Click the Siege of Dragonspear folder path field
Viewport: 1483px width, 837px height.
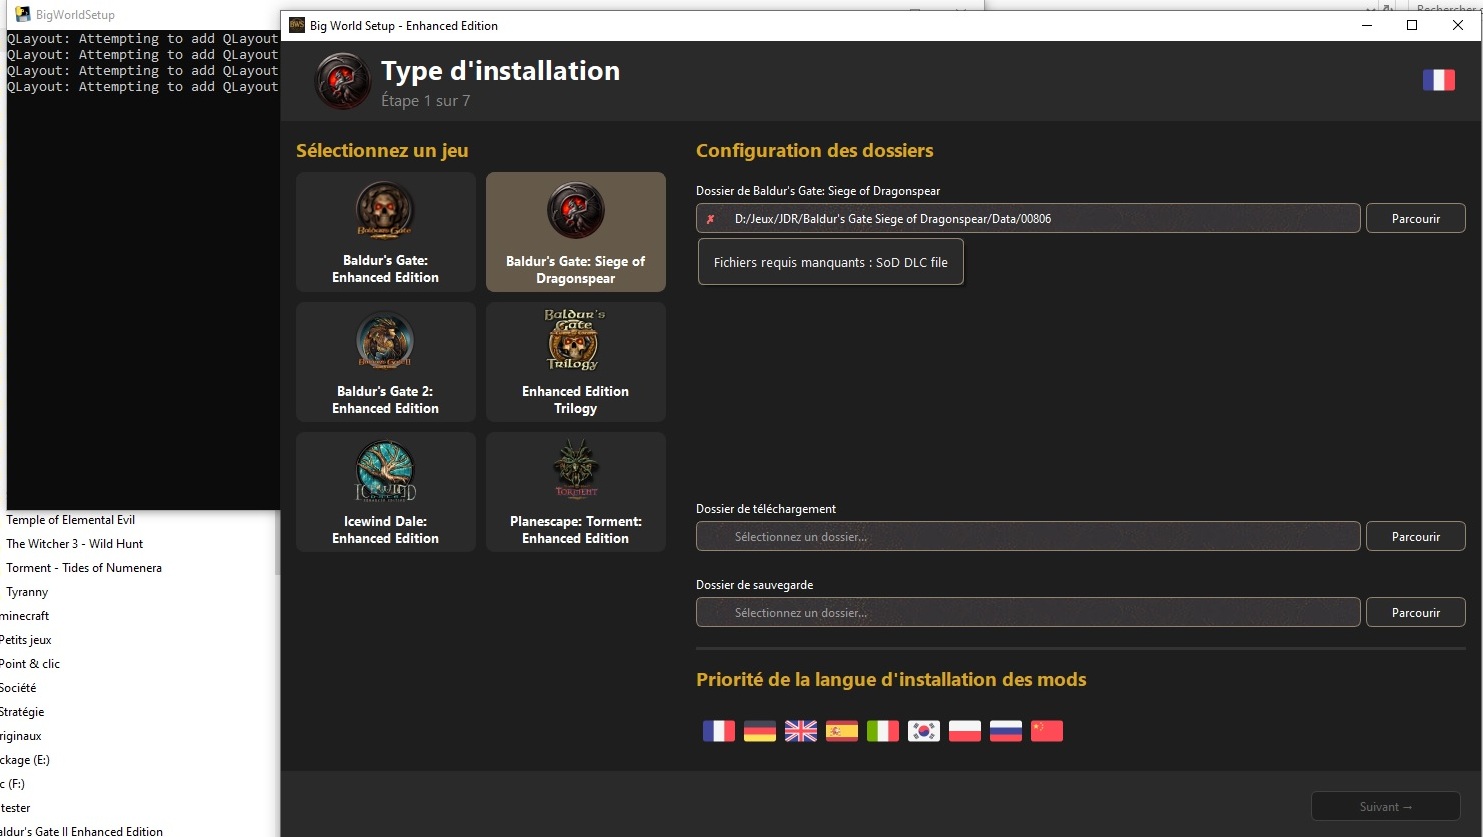tap(1028, 218)
